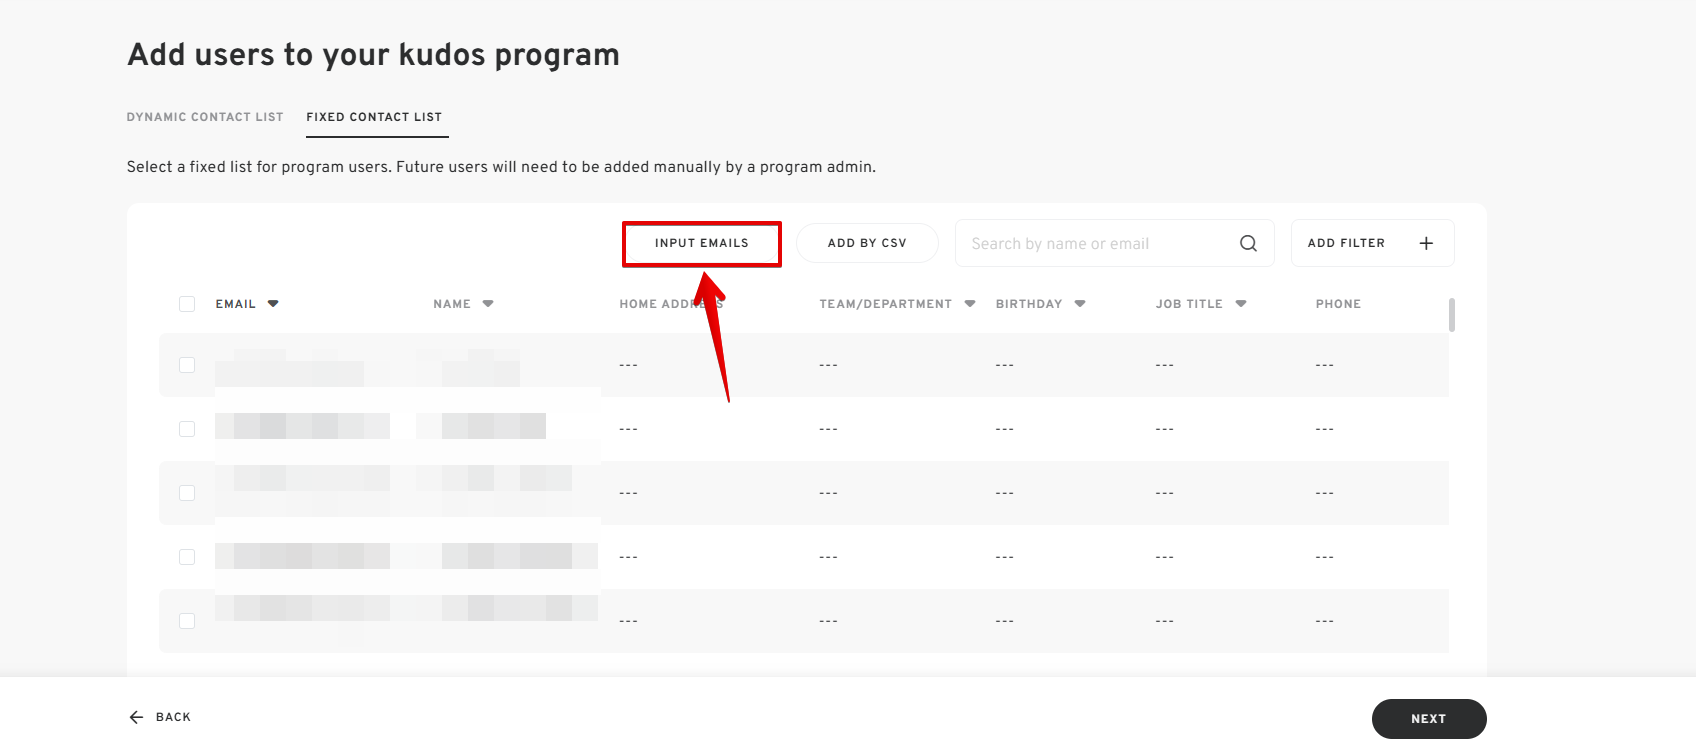Click the search magnifier icon

point(1248,243)
